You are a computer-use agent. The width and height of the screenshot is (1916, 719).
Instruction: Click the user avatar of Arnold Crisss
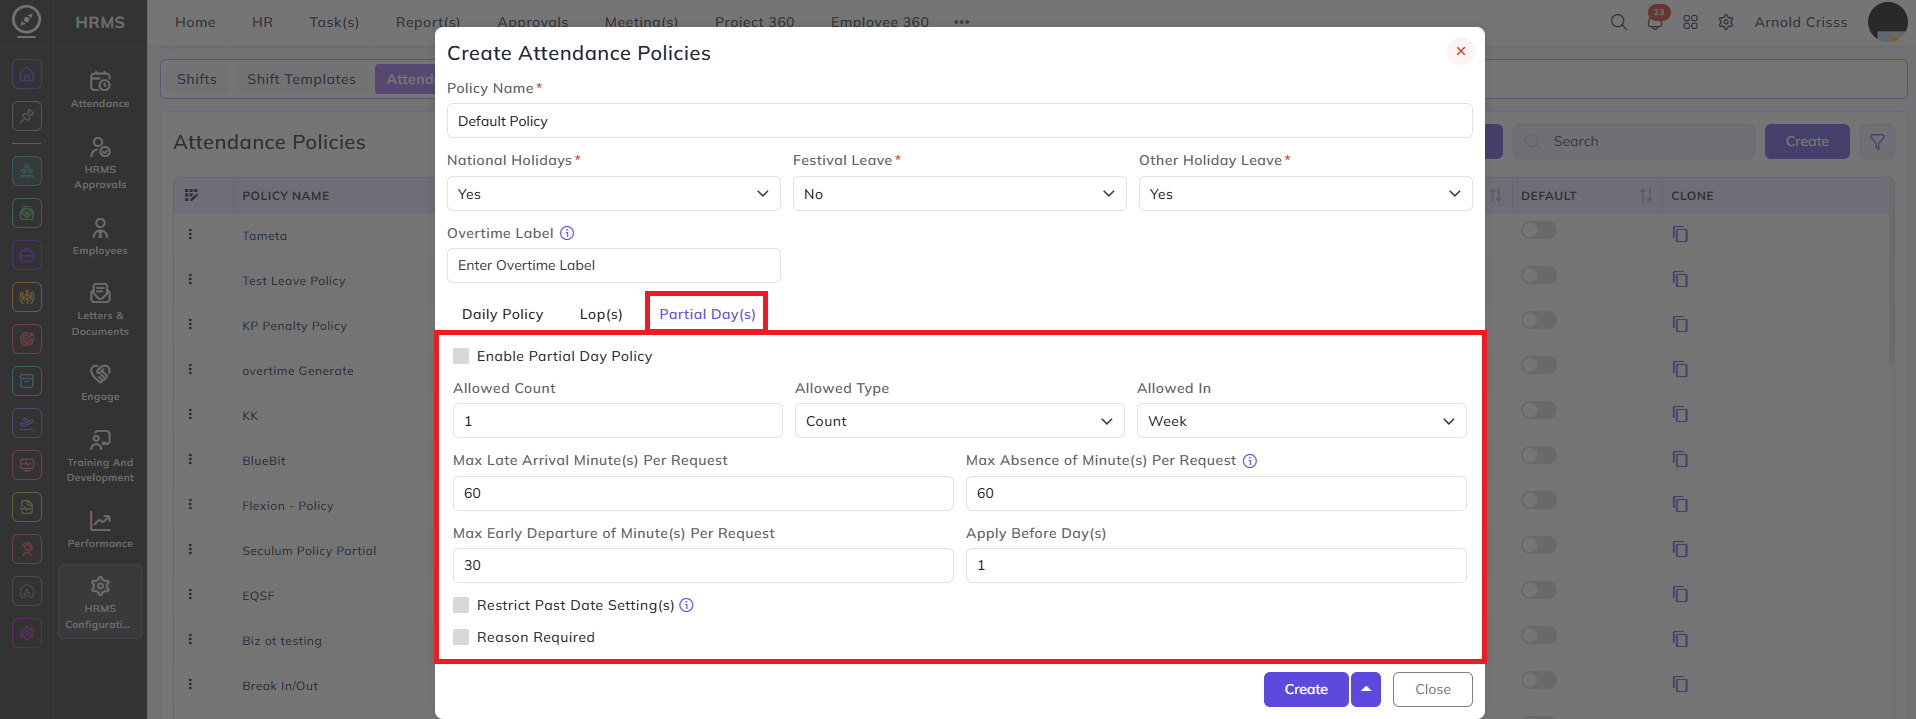1887,22
